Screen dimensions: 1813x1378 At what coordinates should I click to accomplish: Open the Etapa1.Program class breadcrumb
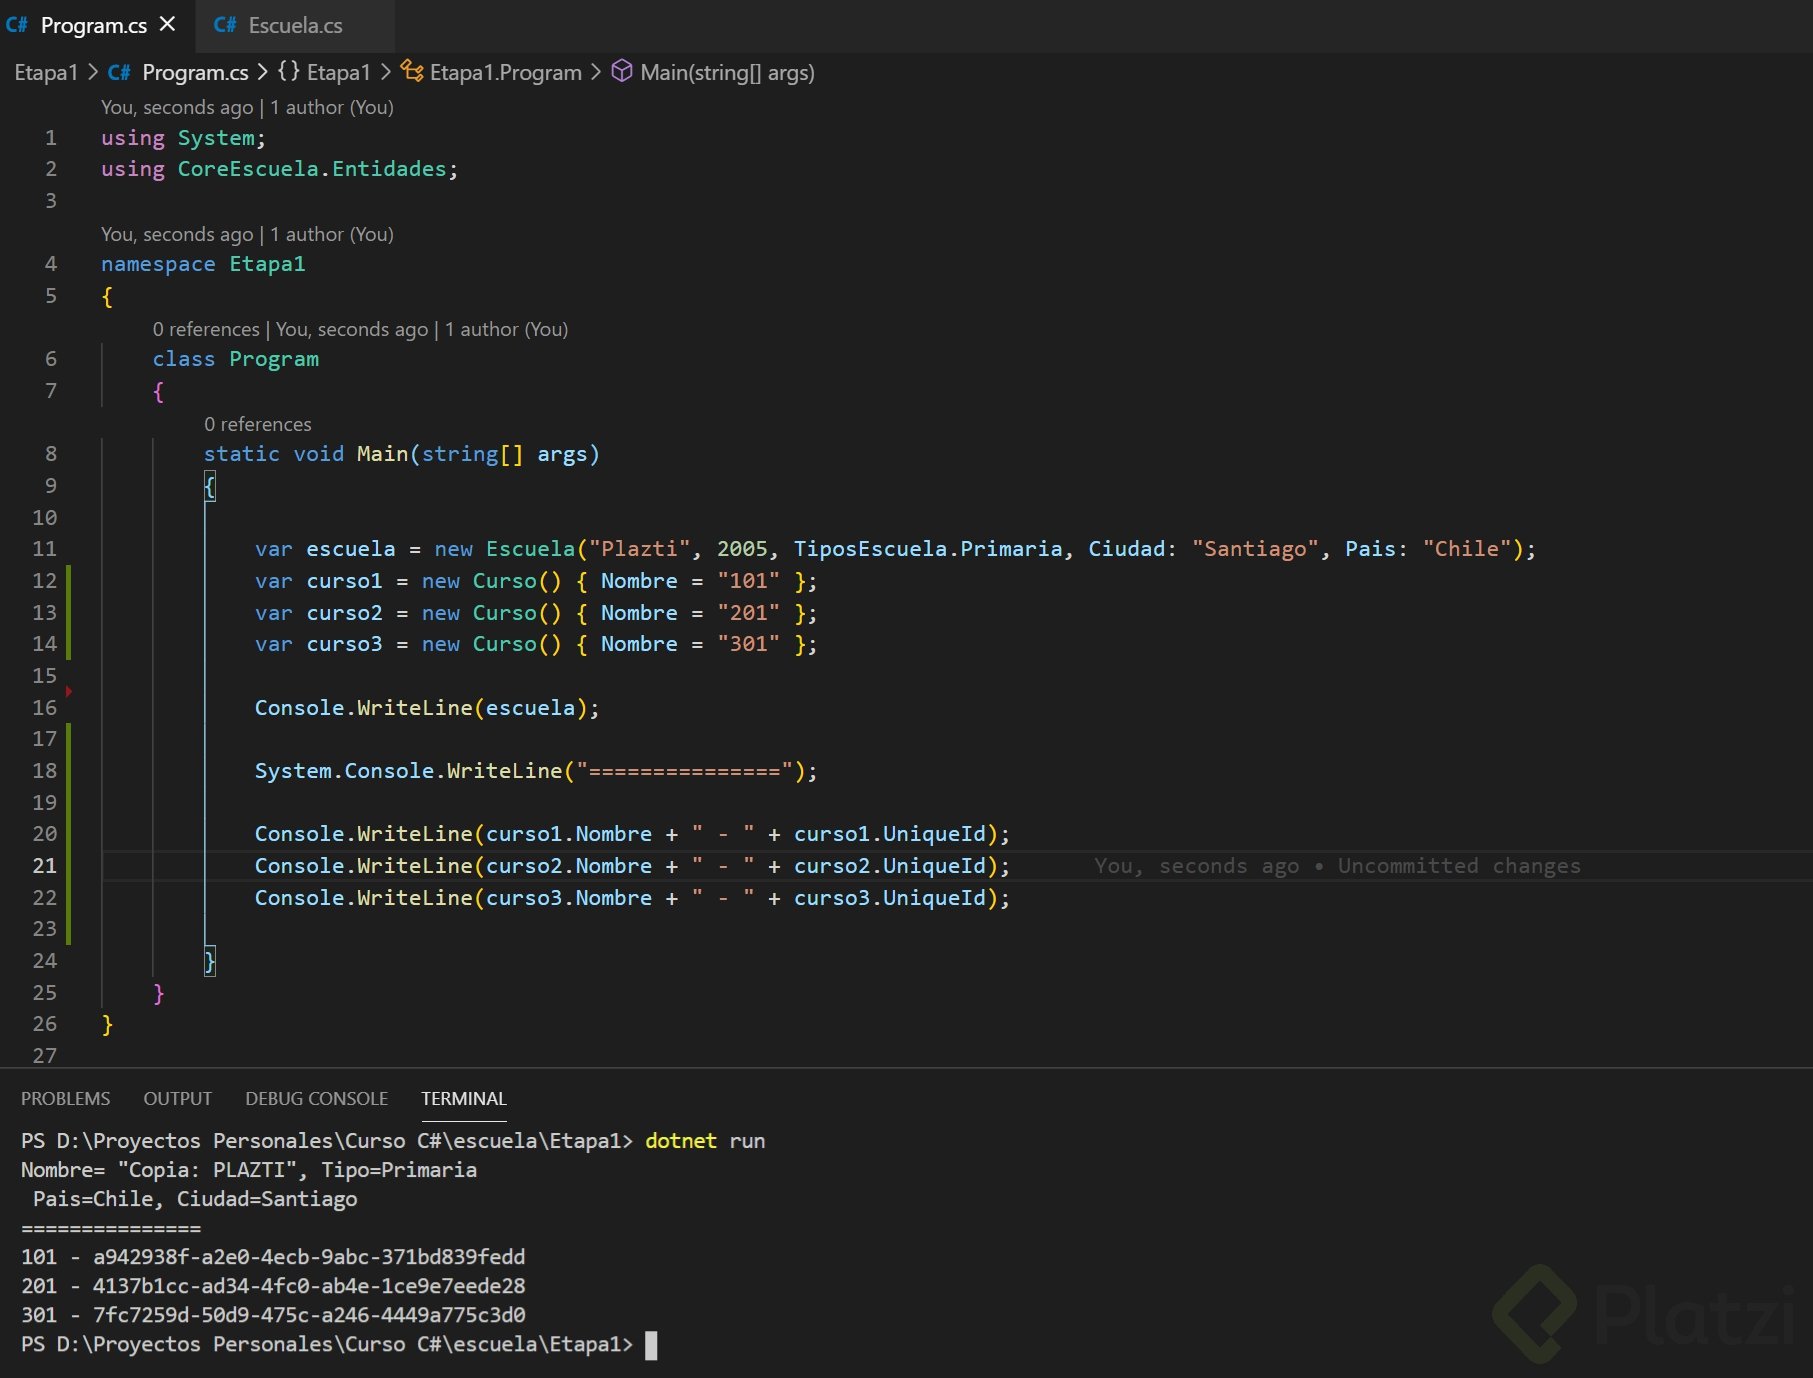[x=505, y=72]
